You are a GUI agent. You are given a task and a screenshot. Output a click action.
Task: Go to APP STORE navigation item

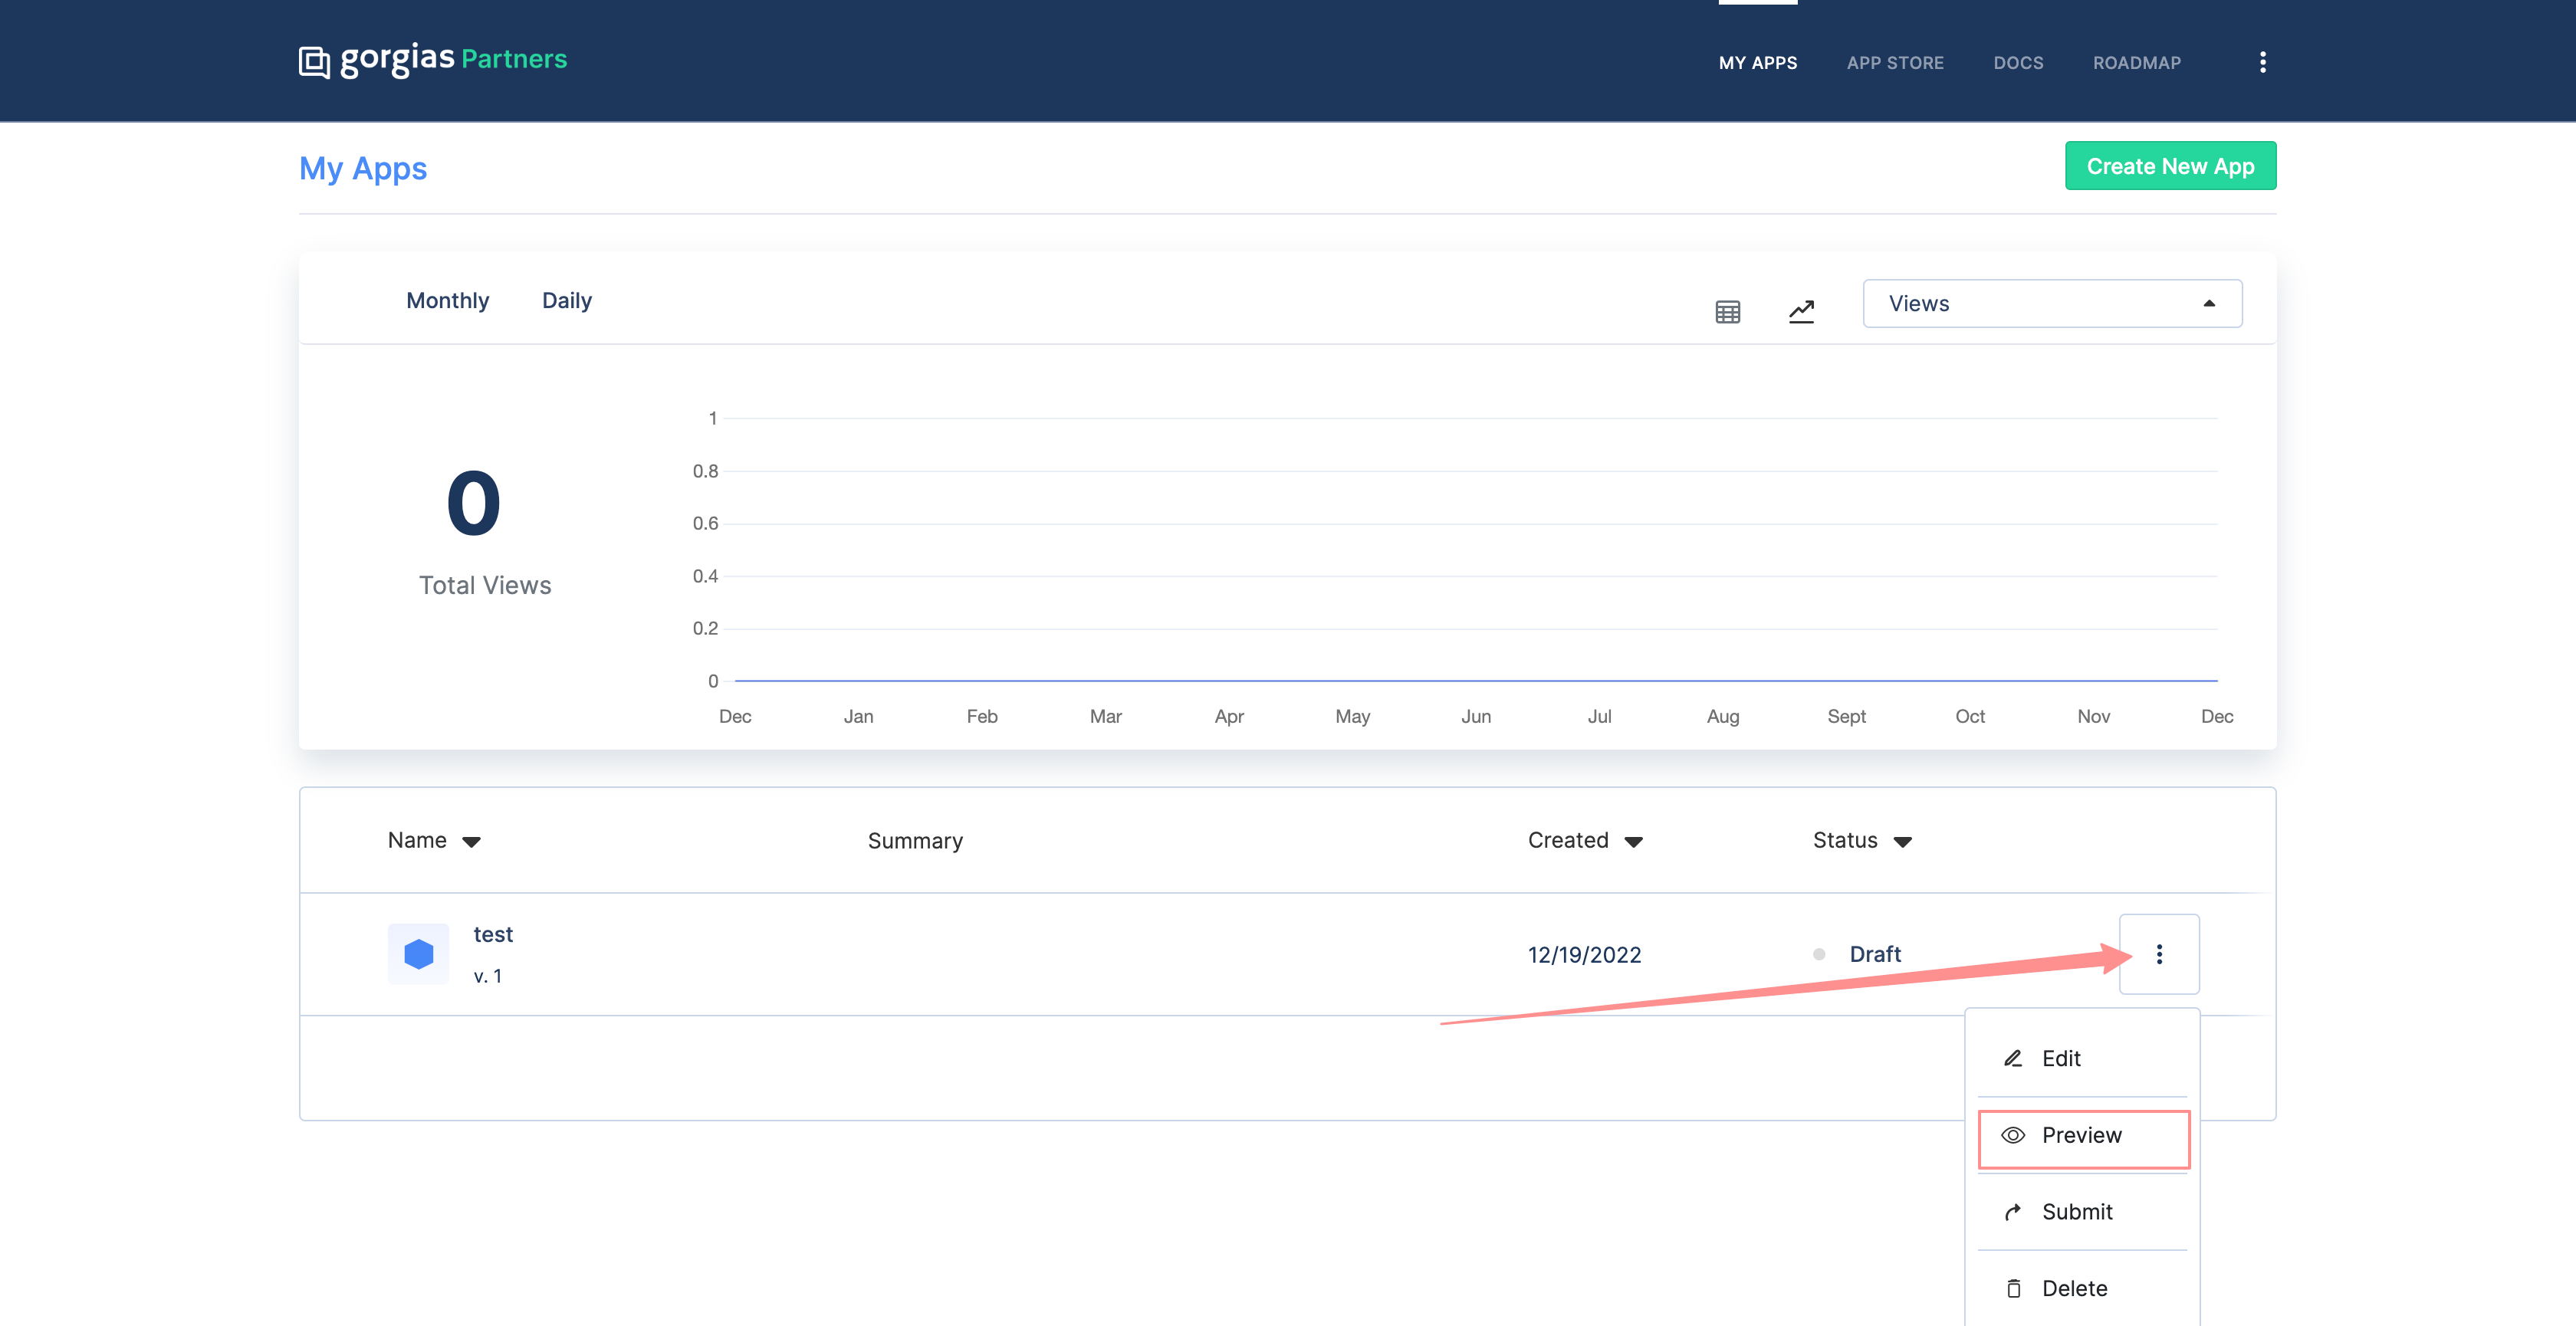[x=1895, y=63]
